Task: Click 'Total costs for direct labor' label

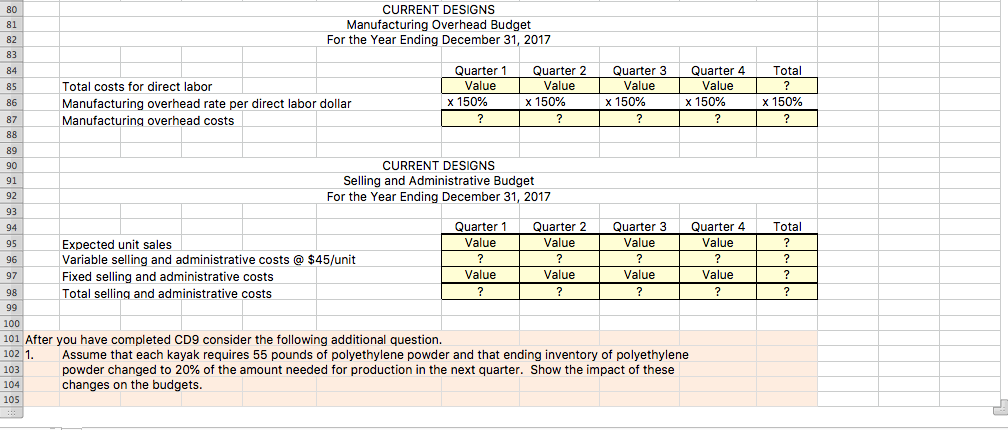Action: tap(136, 87)
